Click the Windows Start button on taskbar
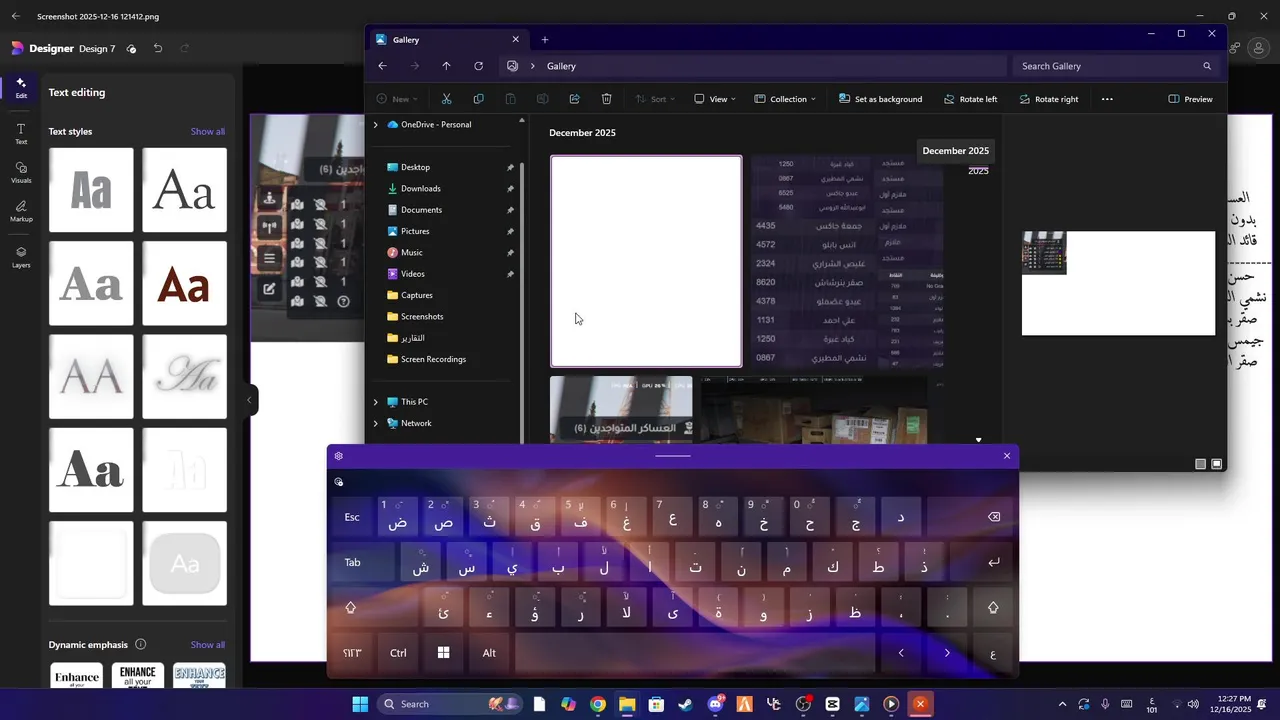 tap(360, 704)
